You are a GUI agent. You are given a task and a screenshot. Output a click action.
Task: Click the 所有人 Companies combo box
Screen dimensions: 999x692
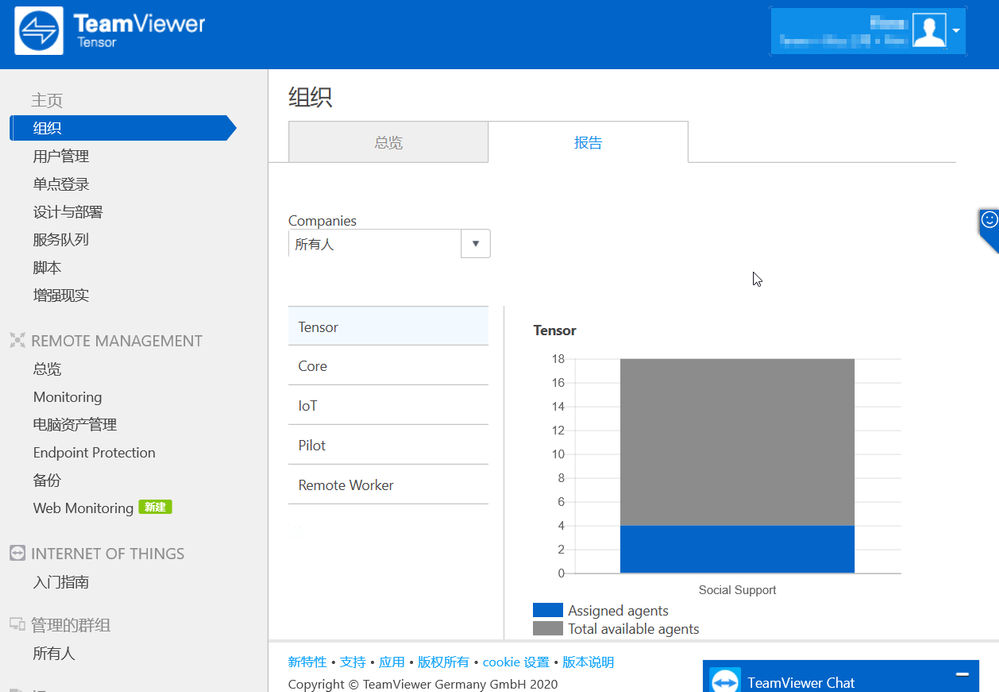pyautogui.click(x=389, y=243)
